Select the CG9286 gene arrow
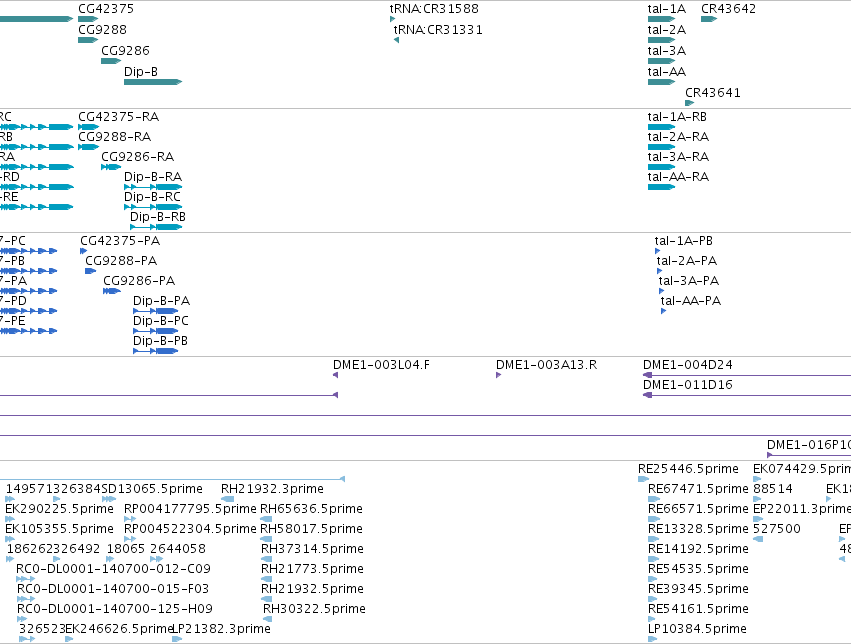The width and height of the screenshot is (851, 644). (111, 61)
